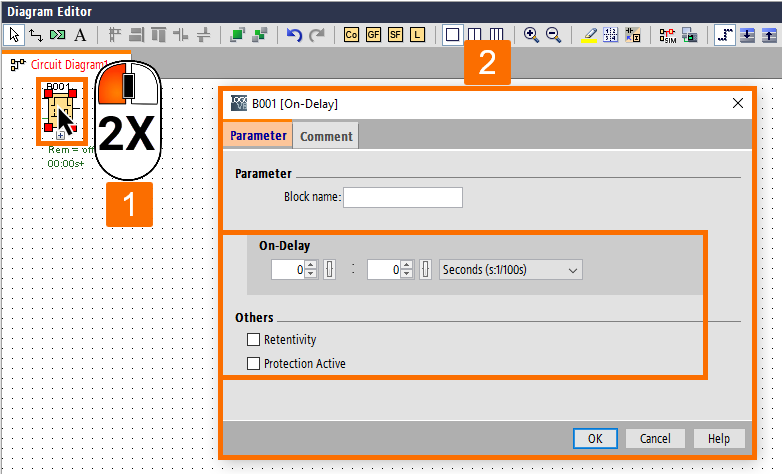Open the GF basic functions list
Image resolution: width=782 pixels, height=474 pixels.
(x=373, y=35)
